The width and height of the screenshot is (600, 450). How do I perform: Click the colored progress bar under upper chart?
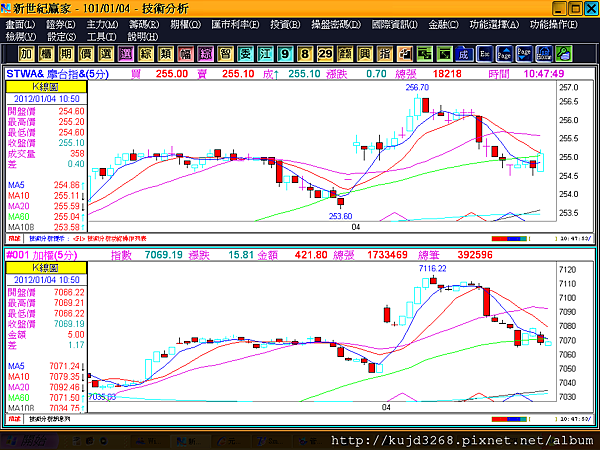[510, 239]
